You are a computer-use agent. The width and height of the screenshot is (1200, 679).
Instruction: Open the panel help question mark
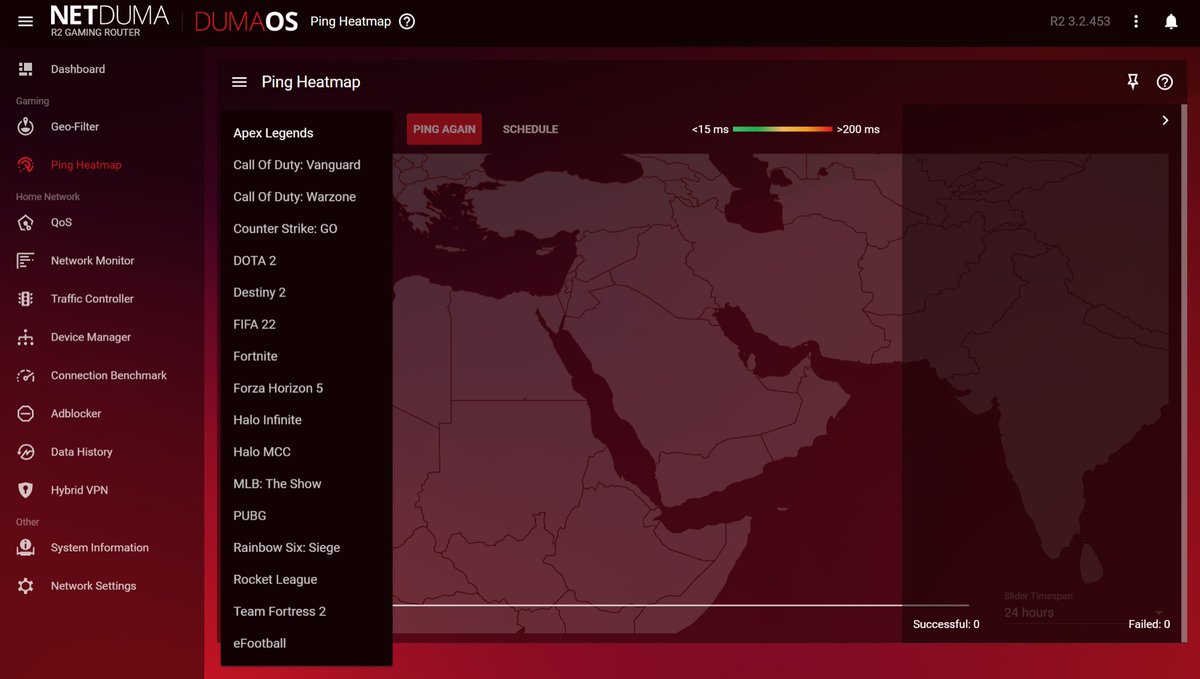coord(1164,82)
